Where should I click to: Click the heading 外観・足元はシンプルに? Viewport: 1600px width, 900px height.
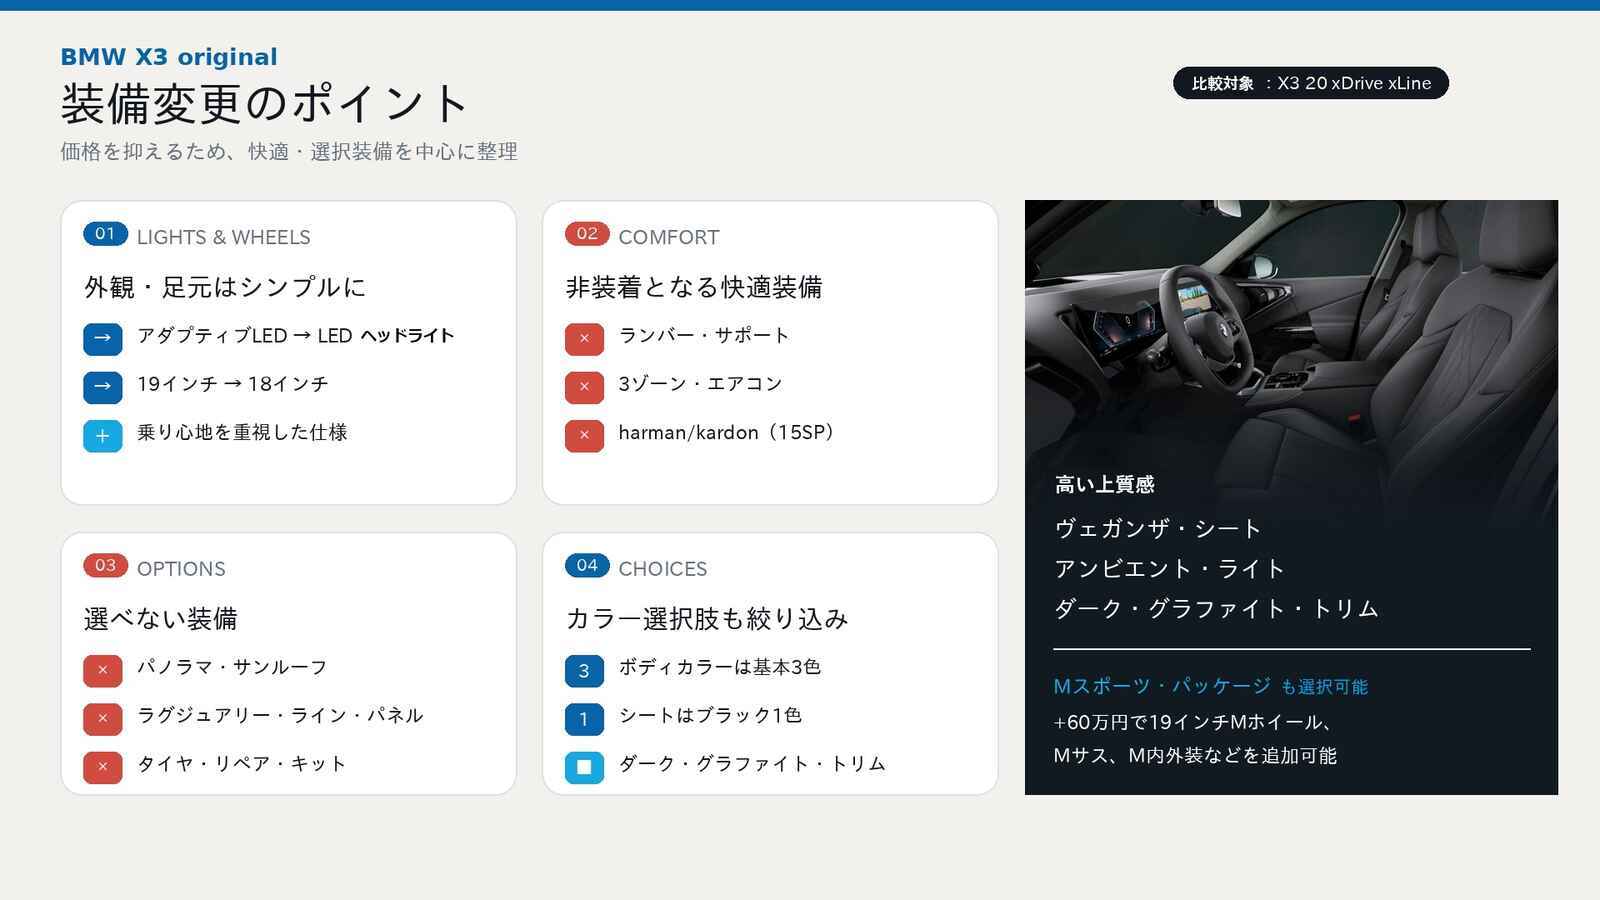pos(225,287)
